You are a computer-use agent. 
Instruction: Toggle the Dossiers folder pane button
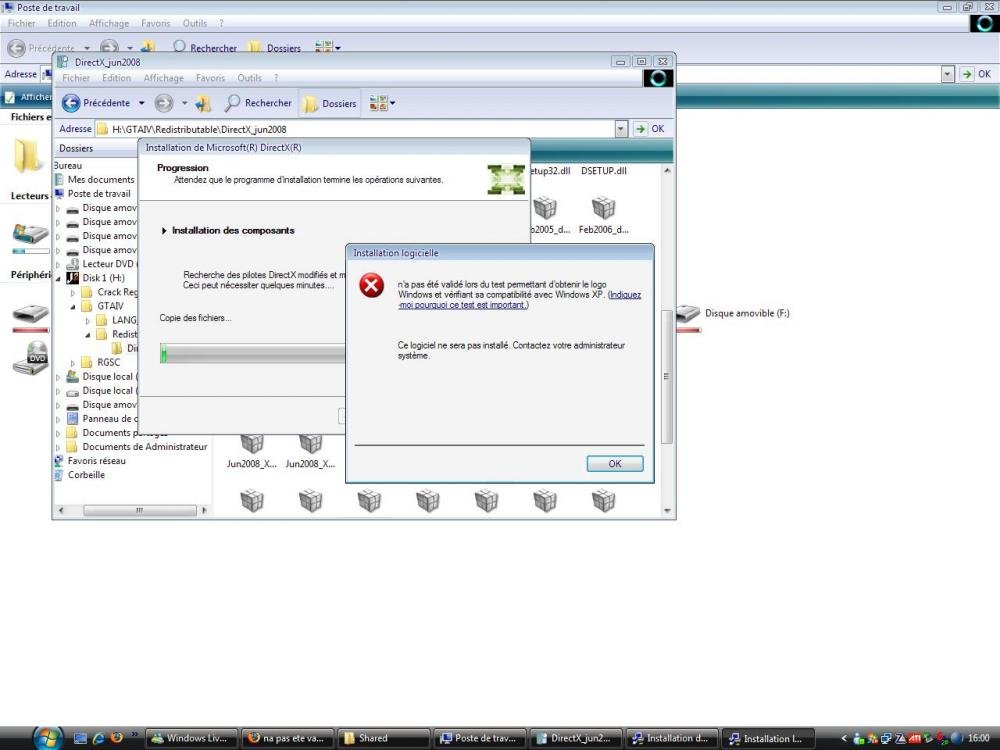(x=329, y=103)
